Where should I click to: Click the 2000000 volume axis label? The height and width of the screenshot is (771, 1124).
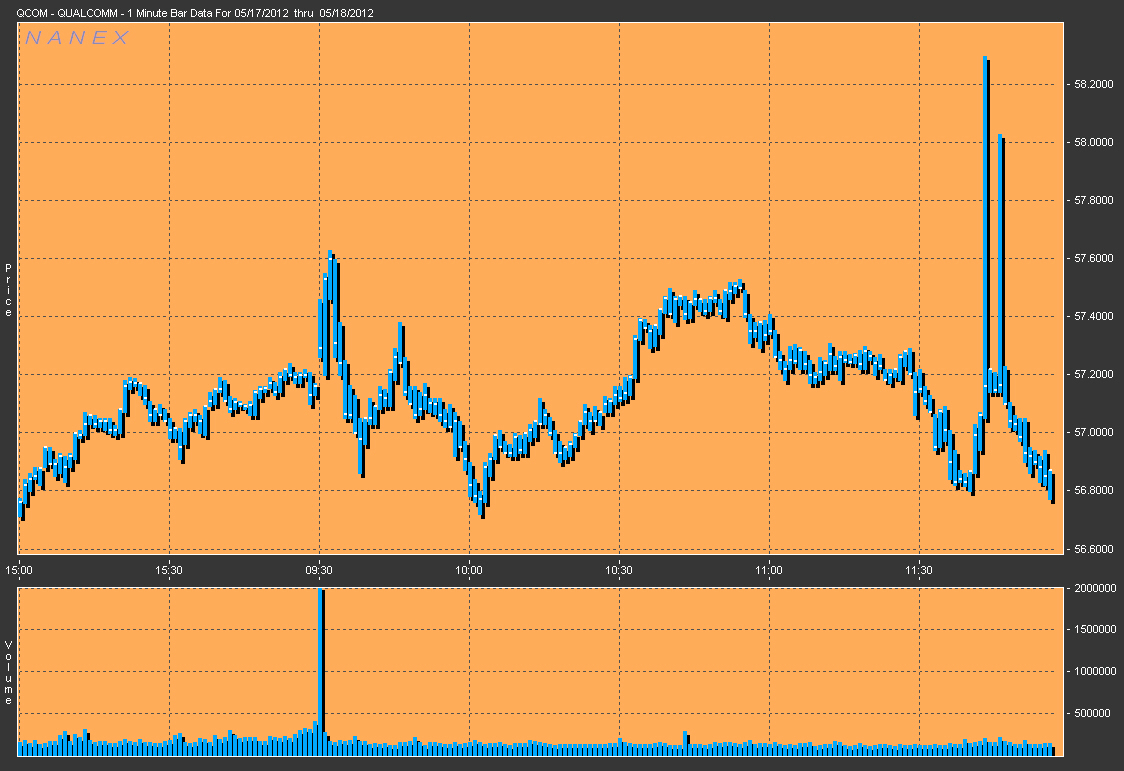1091,589
